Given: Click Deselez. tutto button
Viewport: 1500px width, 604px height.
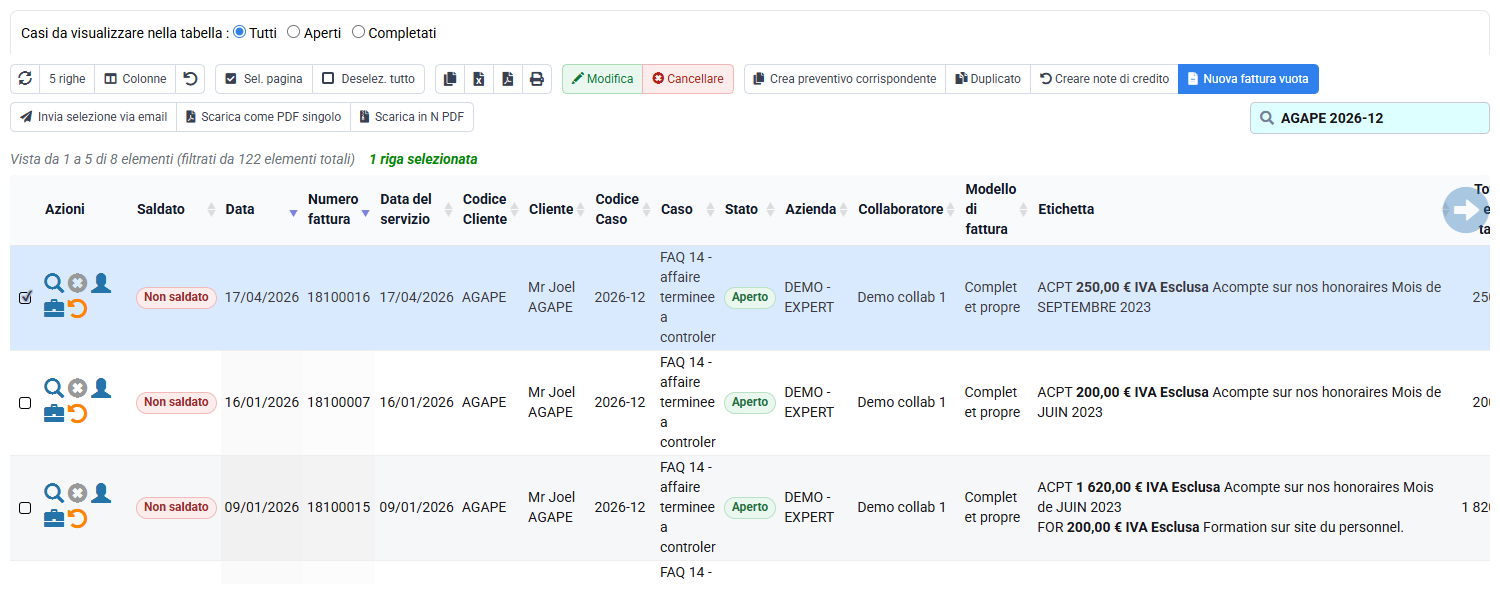Looking at the screenshot, I should [368, 79].
